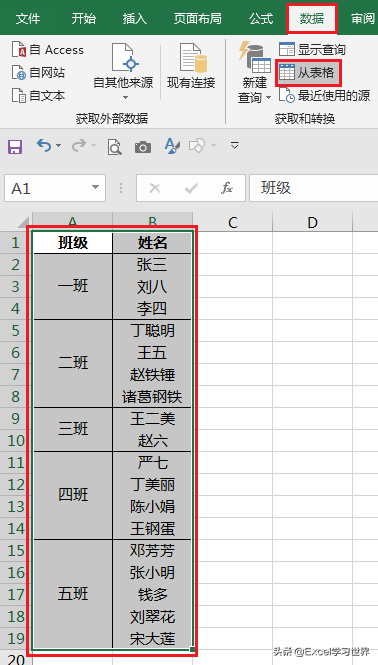Select the 数据 ribbon tab
Screen dimensions: 378x665
pyautogui.click(x=312, y=18)
